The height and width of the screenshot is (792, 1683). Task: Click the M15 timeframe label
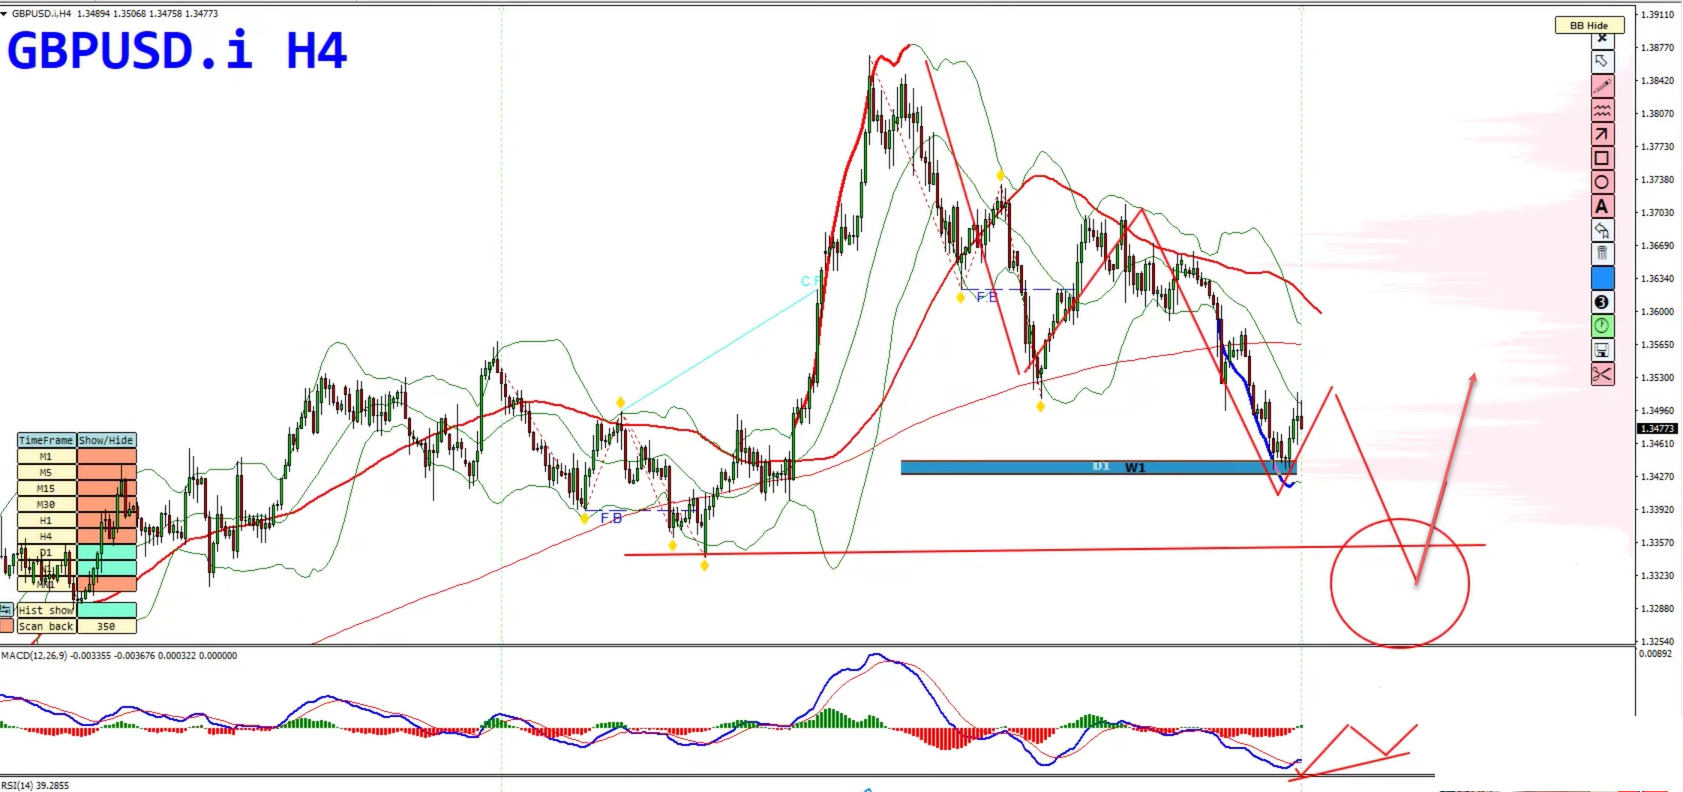(x=46, y=488)
